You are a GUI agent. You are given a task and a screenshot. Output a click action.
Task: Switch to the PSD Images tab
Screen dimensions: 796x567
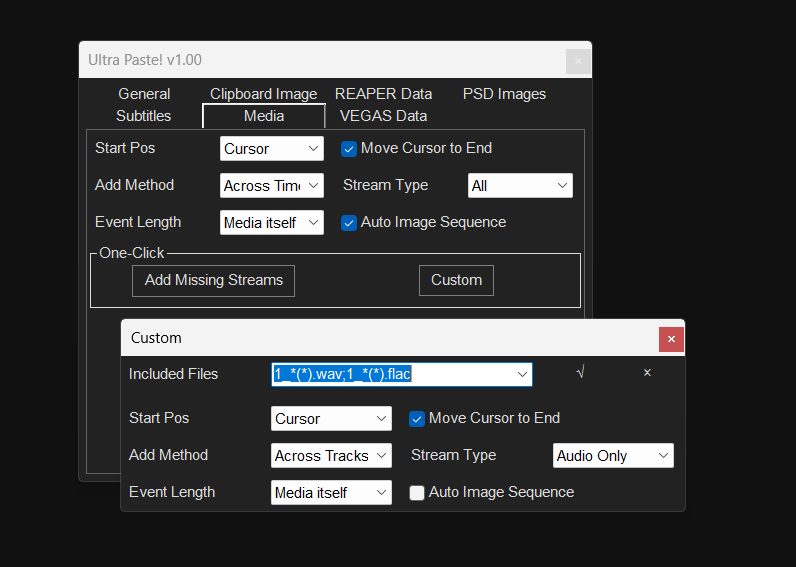[x=504, y=94]
